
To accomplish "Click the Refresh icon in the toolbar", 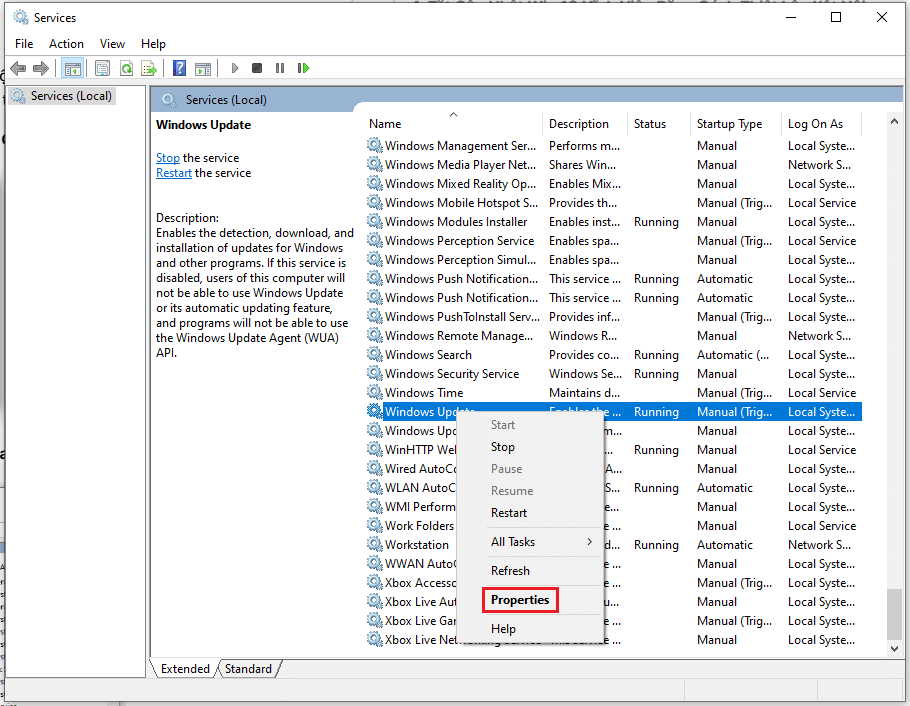I will [x=126, y=69].
